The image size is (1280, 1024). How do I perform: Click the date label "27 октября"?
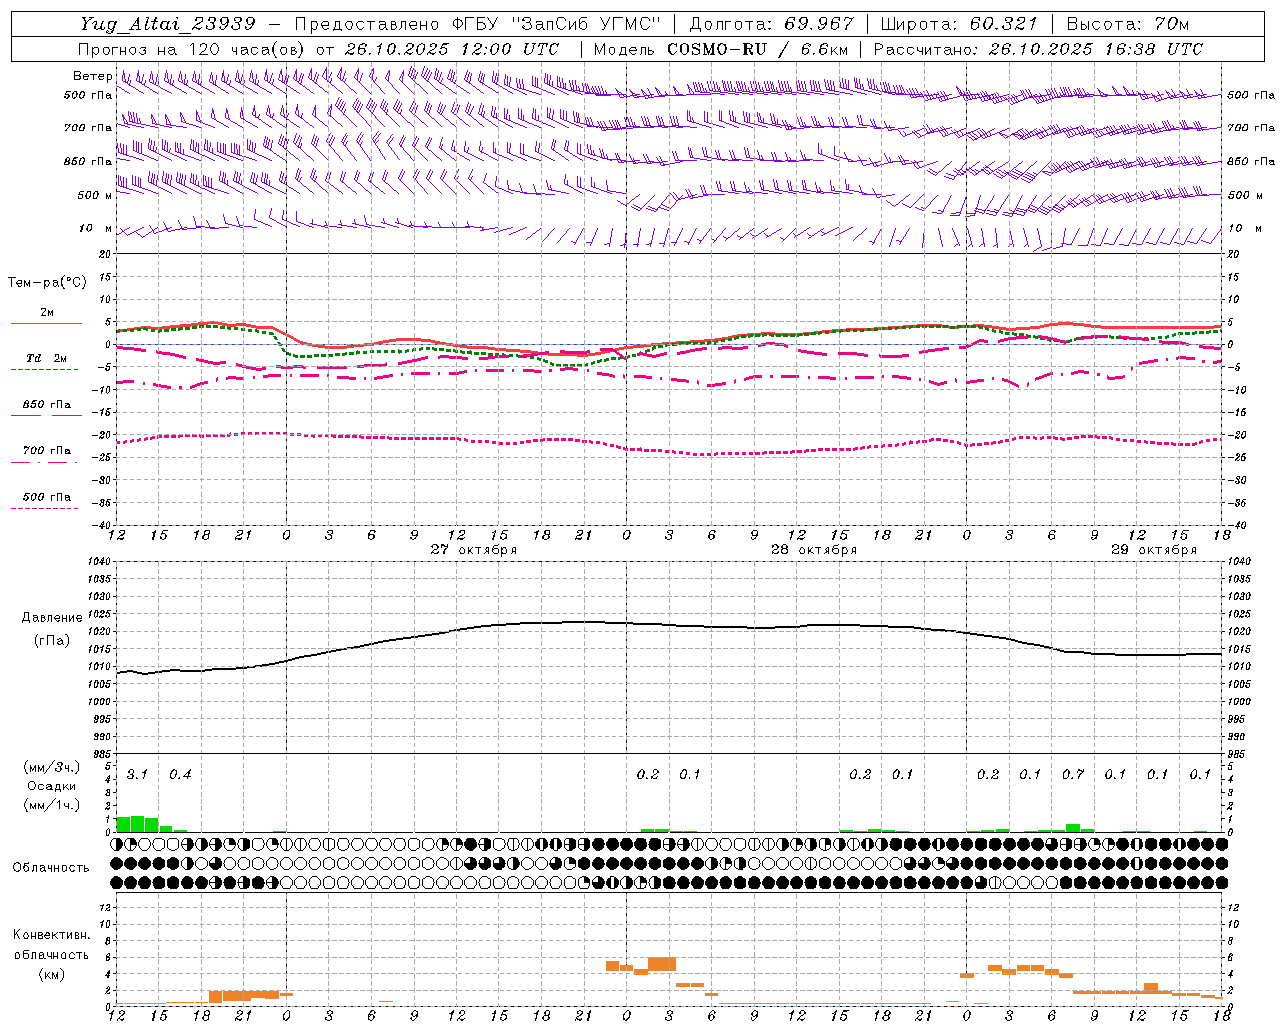pyautogui.click(x=474, y=550)
